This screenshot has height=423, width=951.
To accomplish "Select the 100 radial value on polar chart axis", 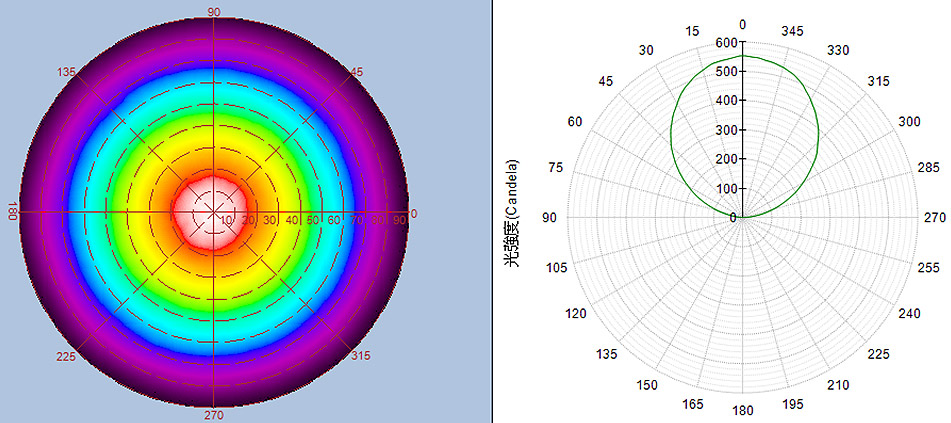I will (x=725, y=188).
